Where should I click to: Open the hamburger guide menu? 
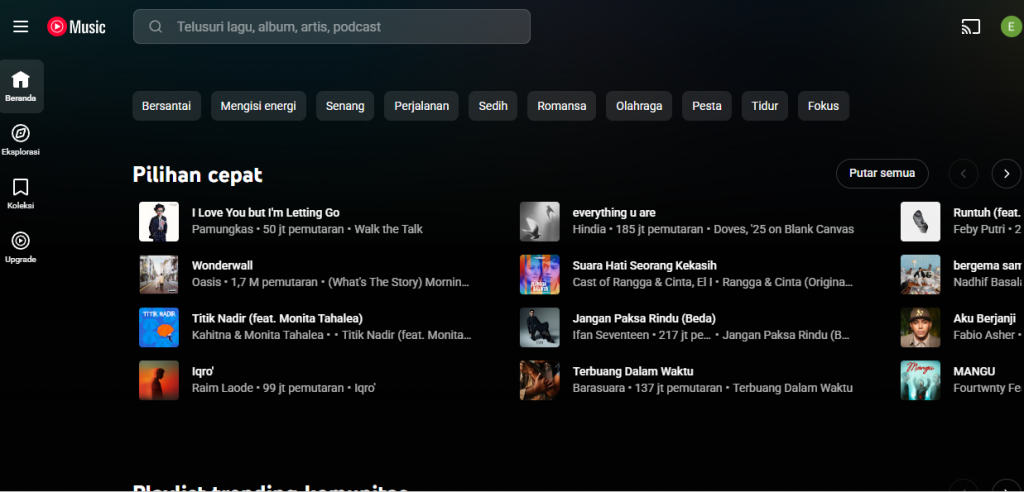(x=21, y=27)
